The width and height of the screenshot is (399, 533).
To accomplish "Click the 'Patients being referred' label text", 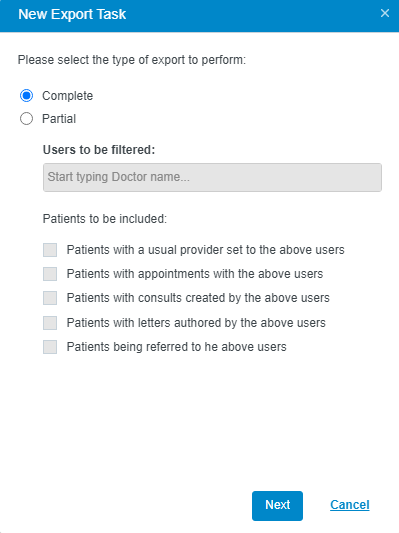I will tap(176, 347).
